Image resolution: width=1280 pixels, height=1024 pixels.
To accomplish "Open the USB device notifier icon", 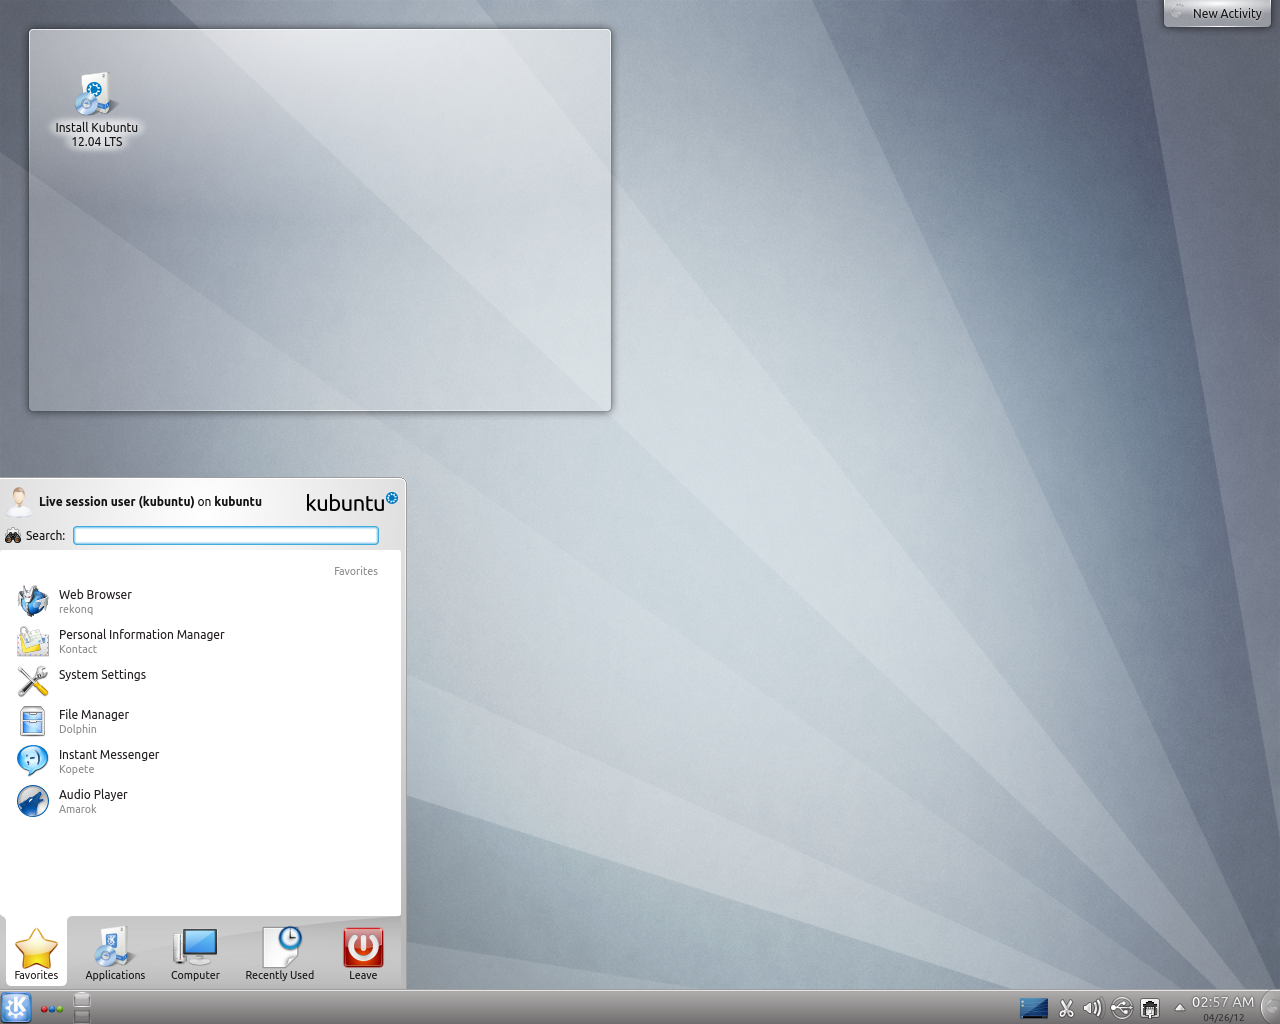I will pyautogui.click(x=1121, y=1008).
